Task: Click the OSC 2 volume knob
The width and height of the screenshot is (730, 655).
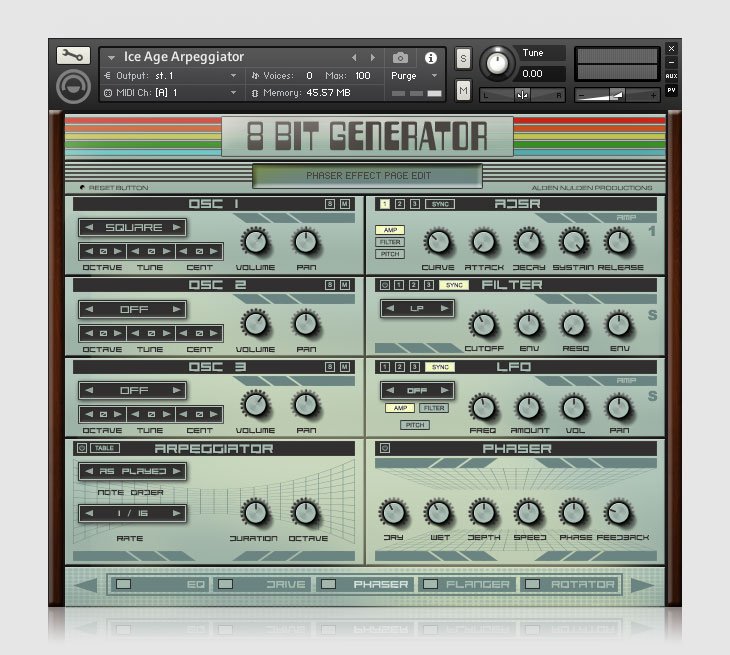Action: click(x=255, y=324)
